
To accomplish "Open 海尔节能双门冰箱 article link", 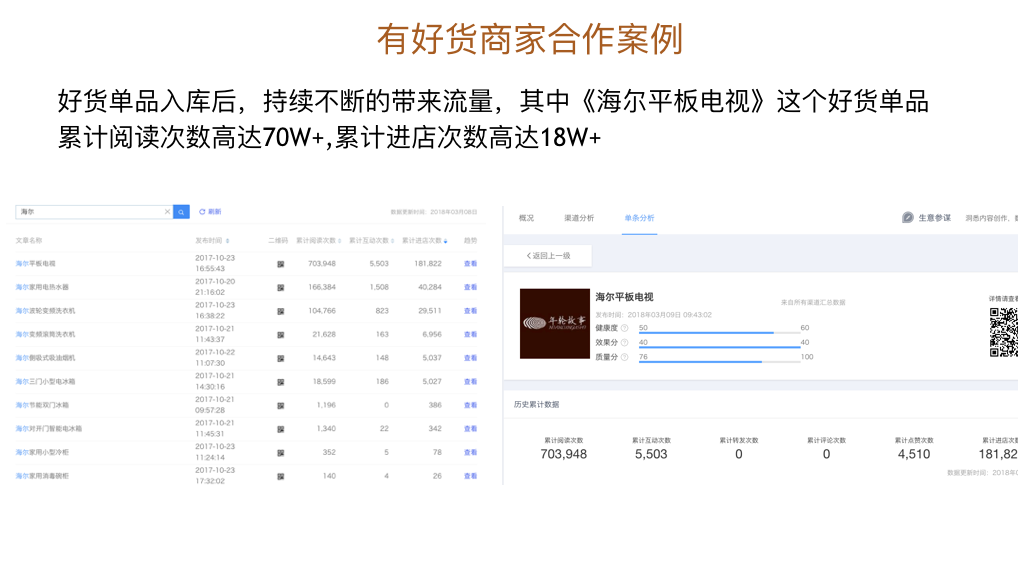I will point(42,405).
